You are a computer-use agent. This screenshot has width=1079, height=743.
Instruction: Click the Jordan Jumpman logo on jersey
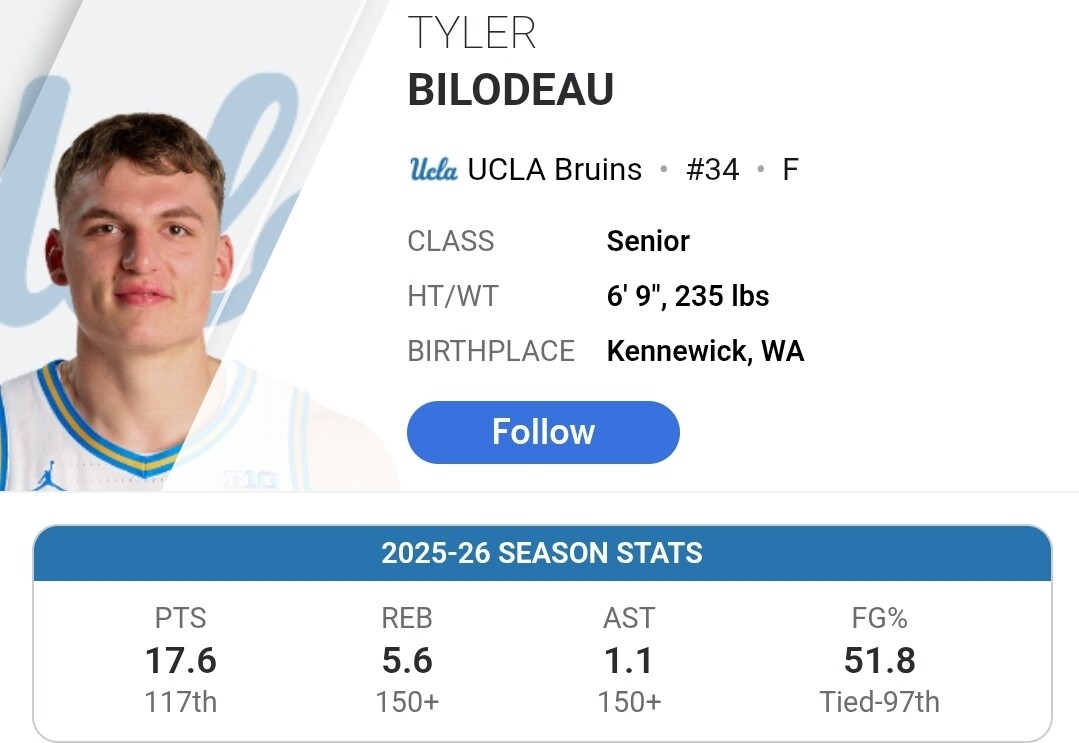48,476
